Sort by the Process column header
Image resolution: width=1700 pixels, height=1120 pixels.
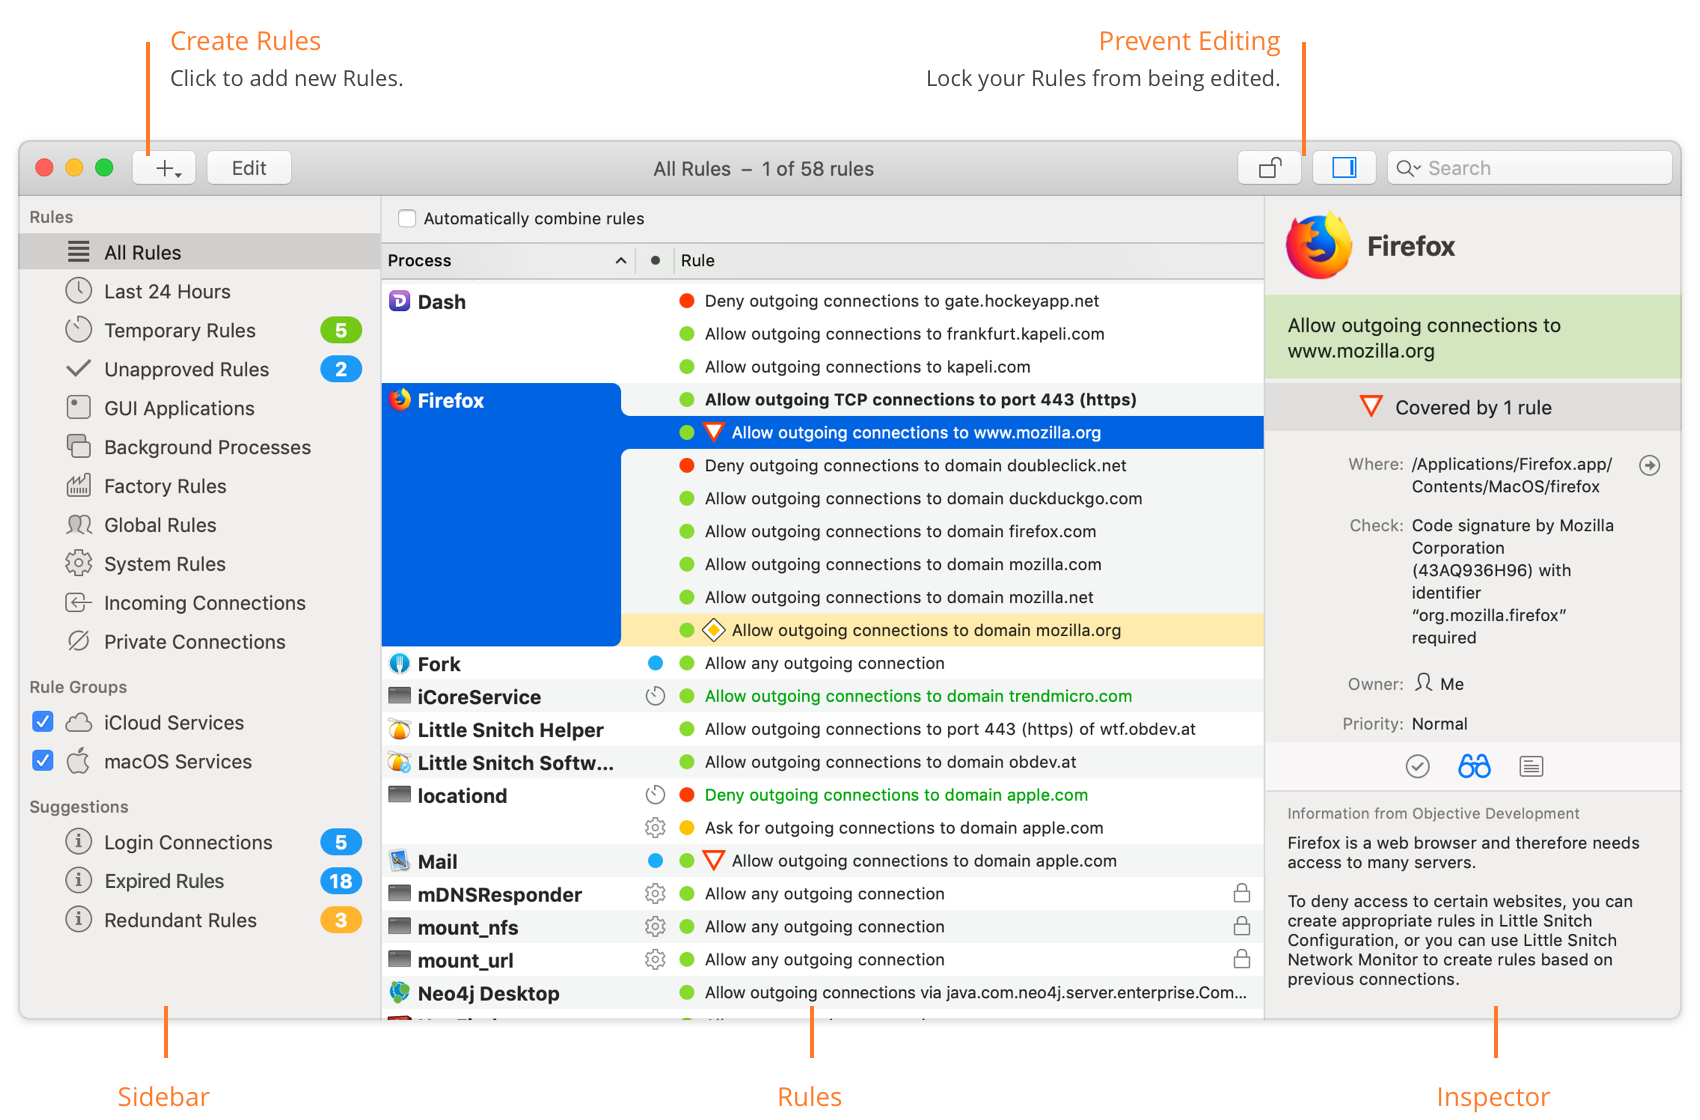[x=508, y=261]
